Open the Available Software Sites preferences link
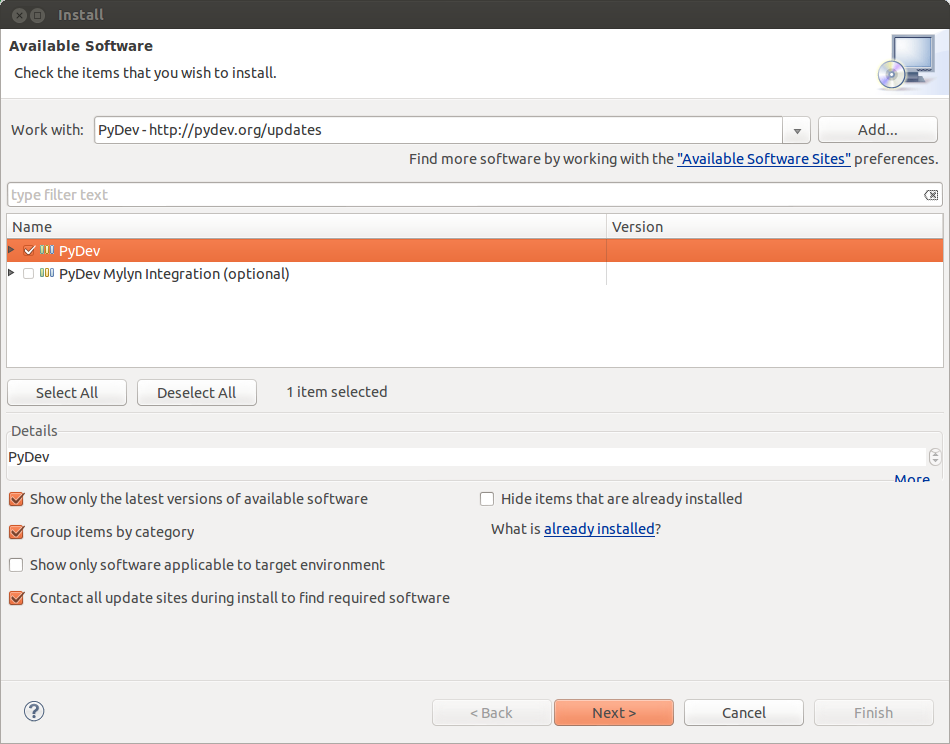950x744 pixels. [763, 159]
